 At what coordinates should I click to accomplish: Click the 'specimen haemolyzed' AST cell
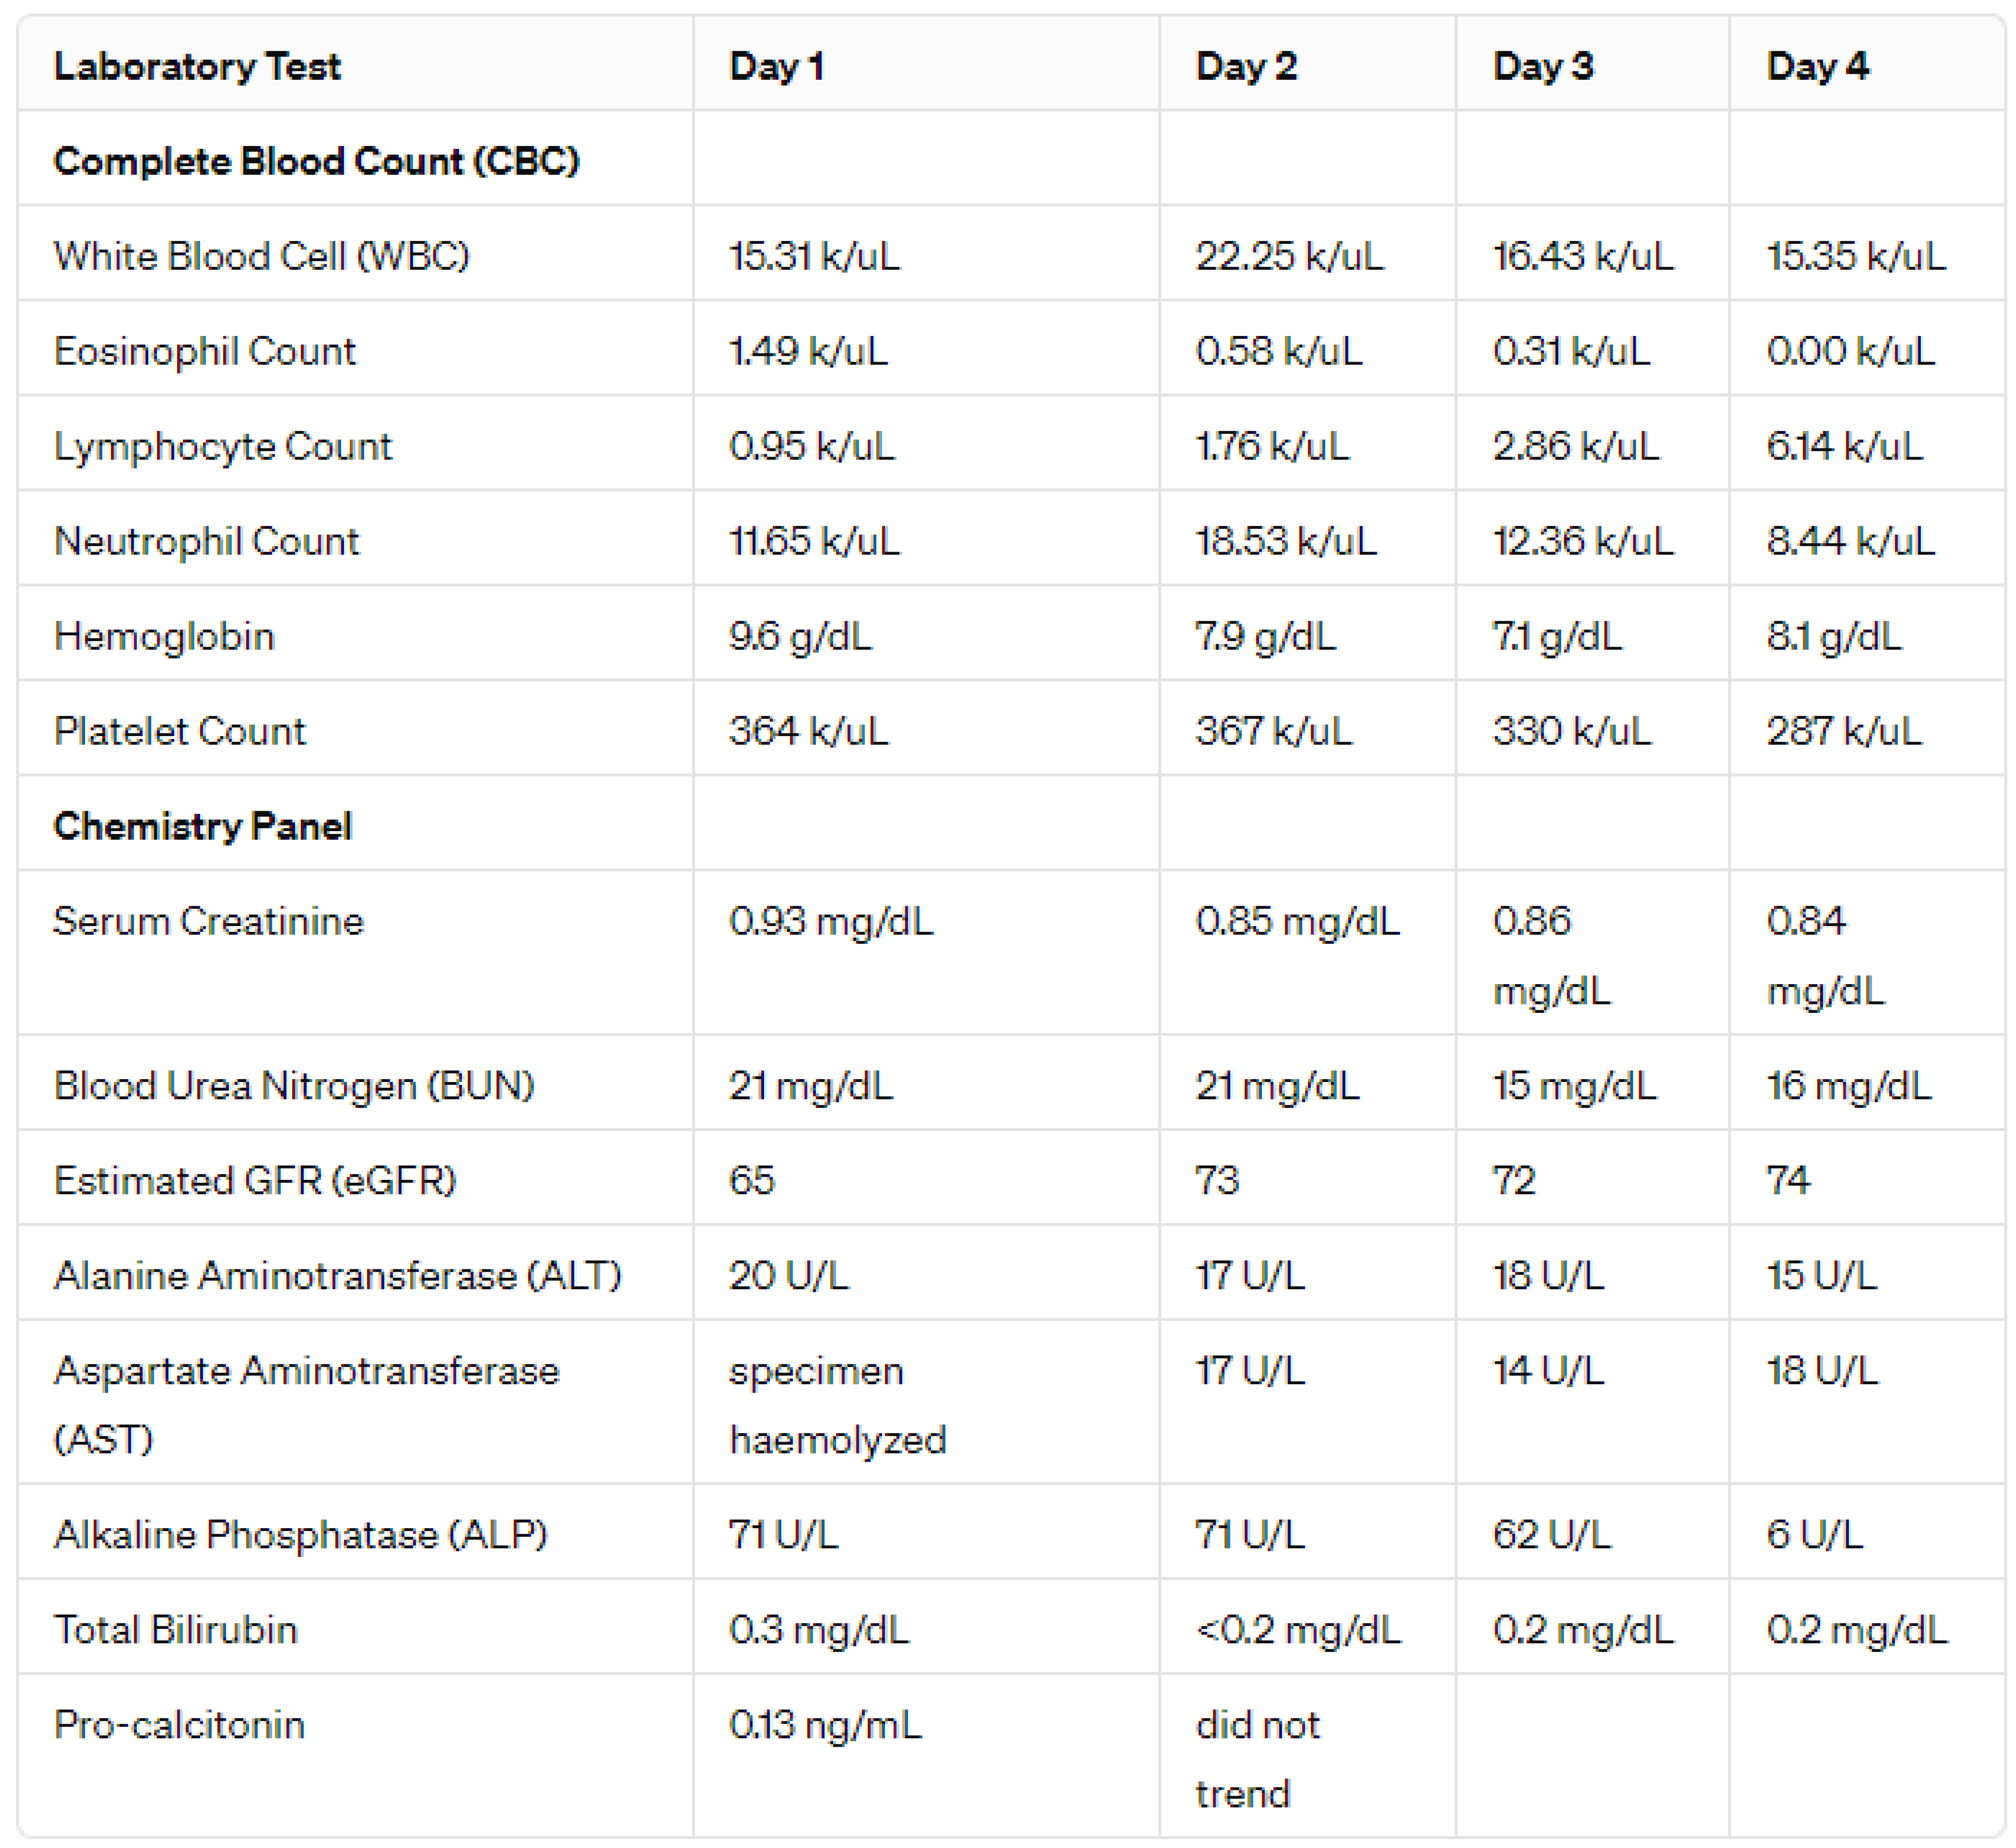(x=837, y=1404)
